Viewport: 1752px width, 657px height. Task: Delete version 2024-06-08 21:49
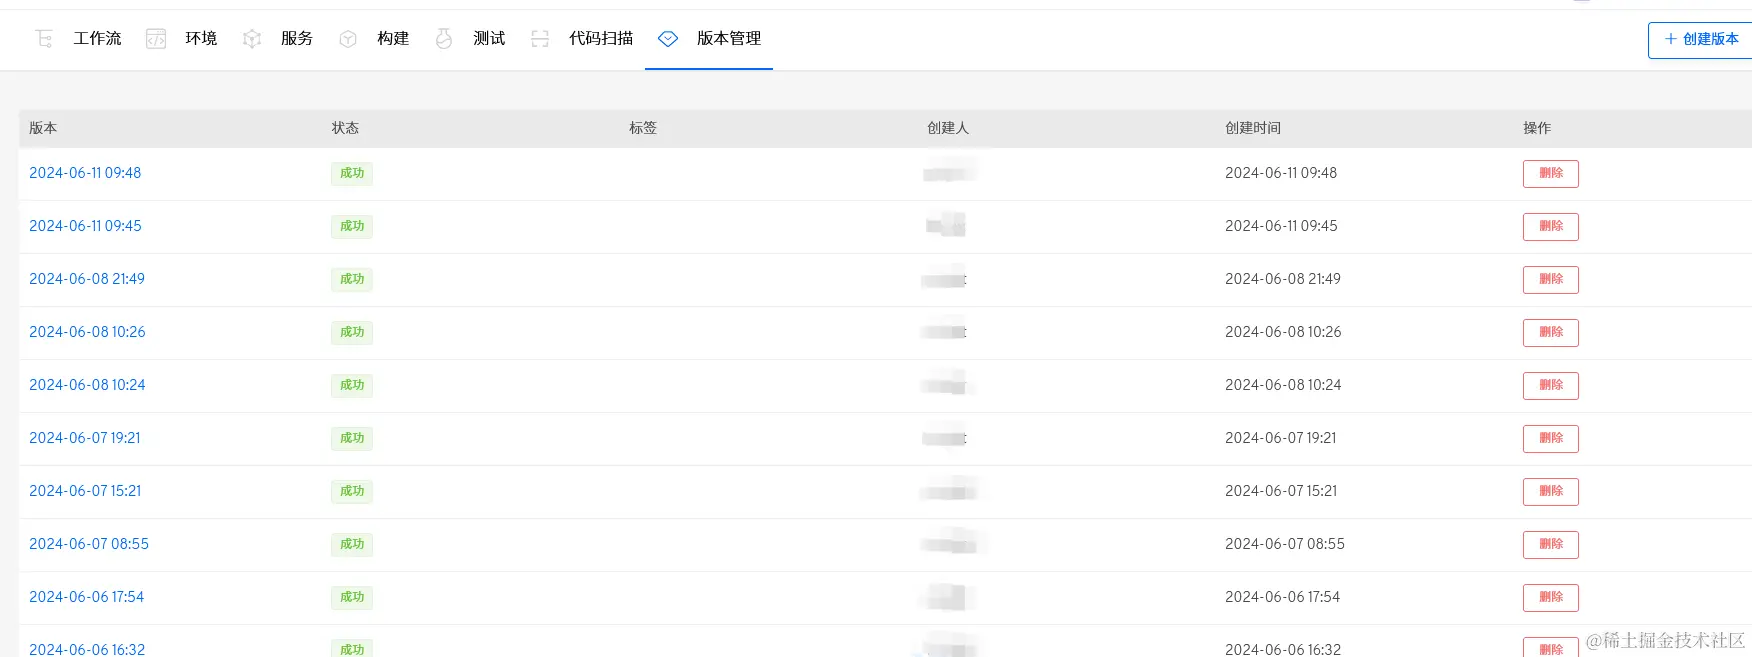1551,280
